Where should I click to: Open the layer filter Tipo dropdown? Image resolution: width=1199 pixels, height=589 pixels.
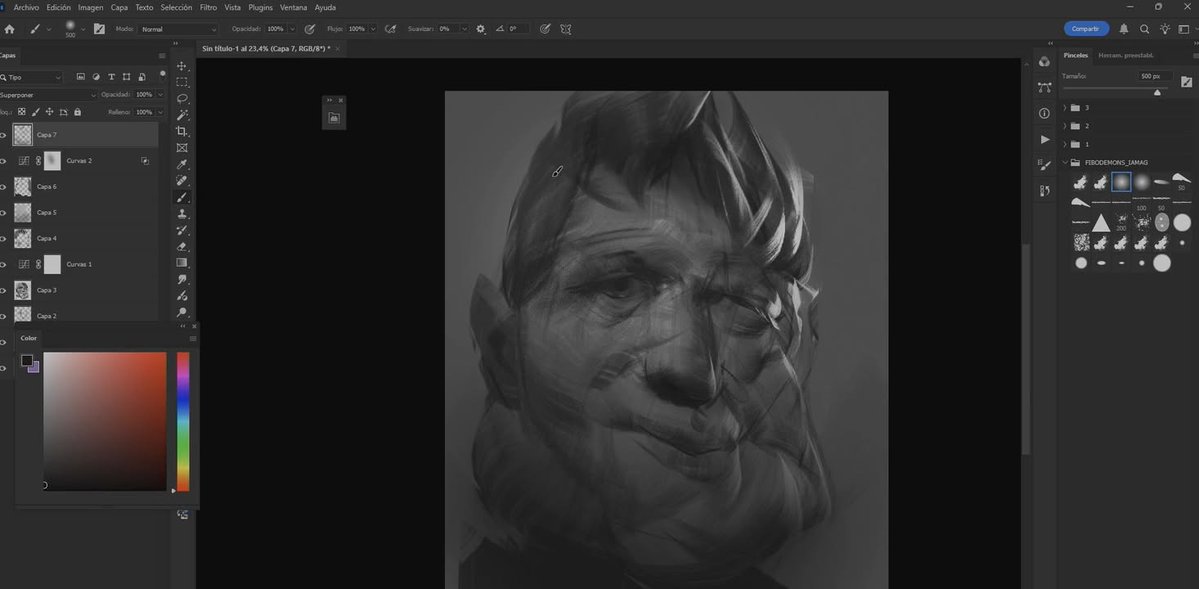(31, 77)
